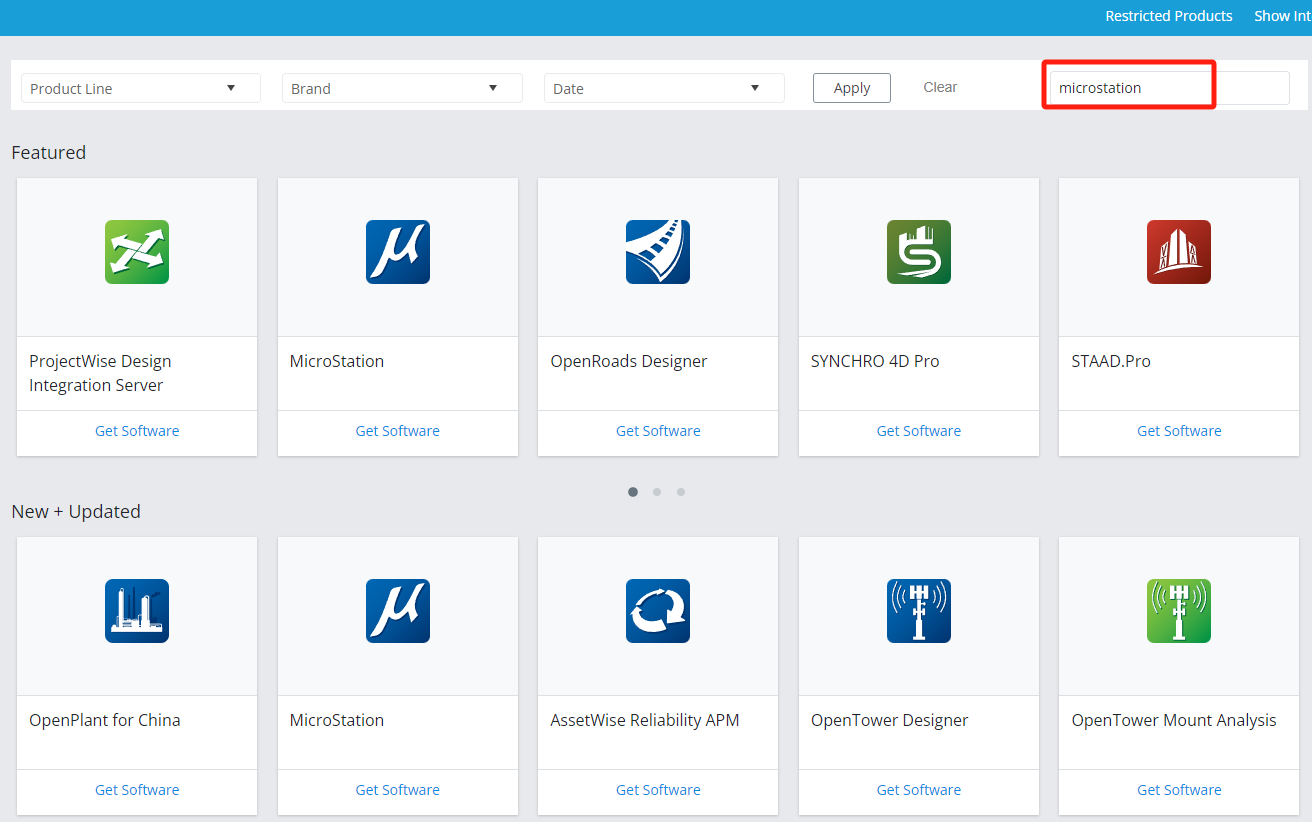Viewport: 1312px width, 822px height.
Task: Click the OpenPlant for China title text
Action: pyautogui.click(x=105, y=720)
